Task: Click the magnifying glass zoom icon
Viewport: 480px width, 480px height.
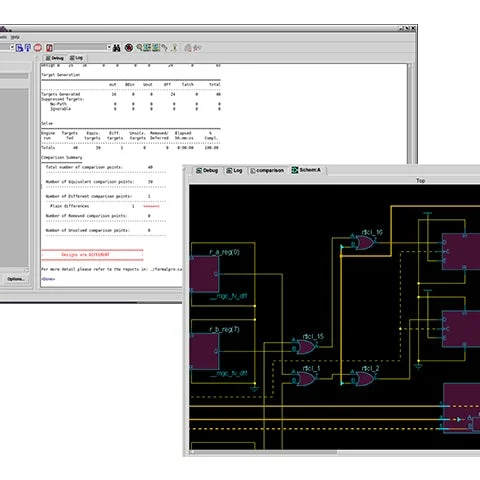Action: 139,48
